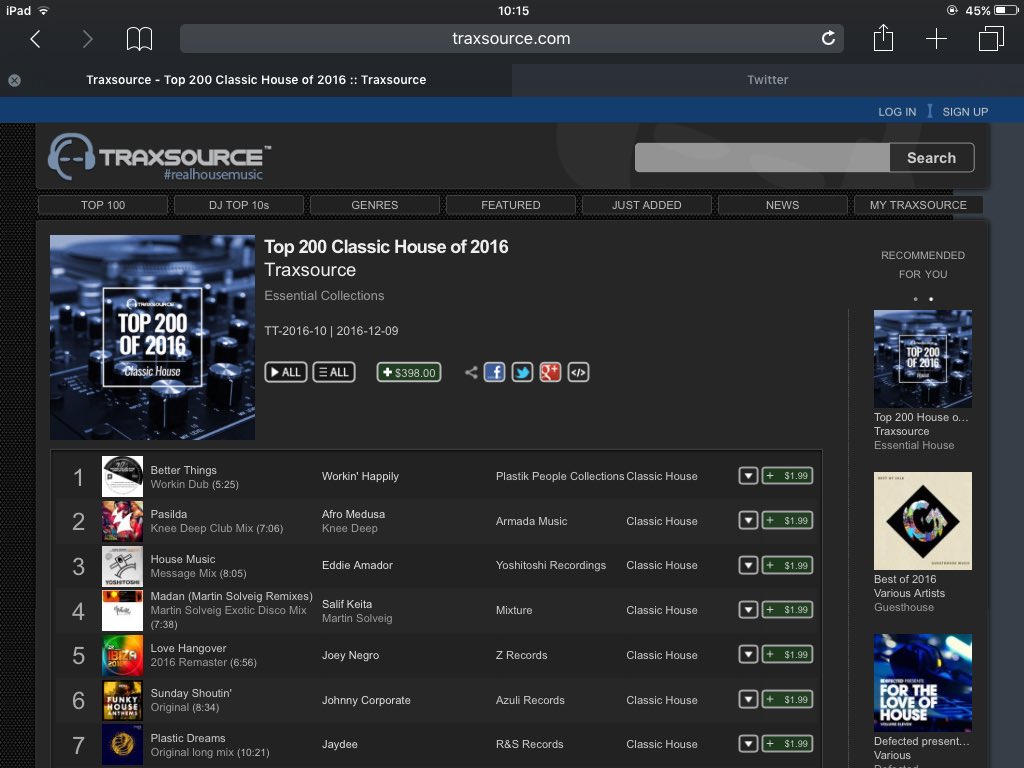Open recommended Top 200 House thumbnail

tap(923, 359)
